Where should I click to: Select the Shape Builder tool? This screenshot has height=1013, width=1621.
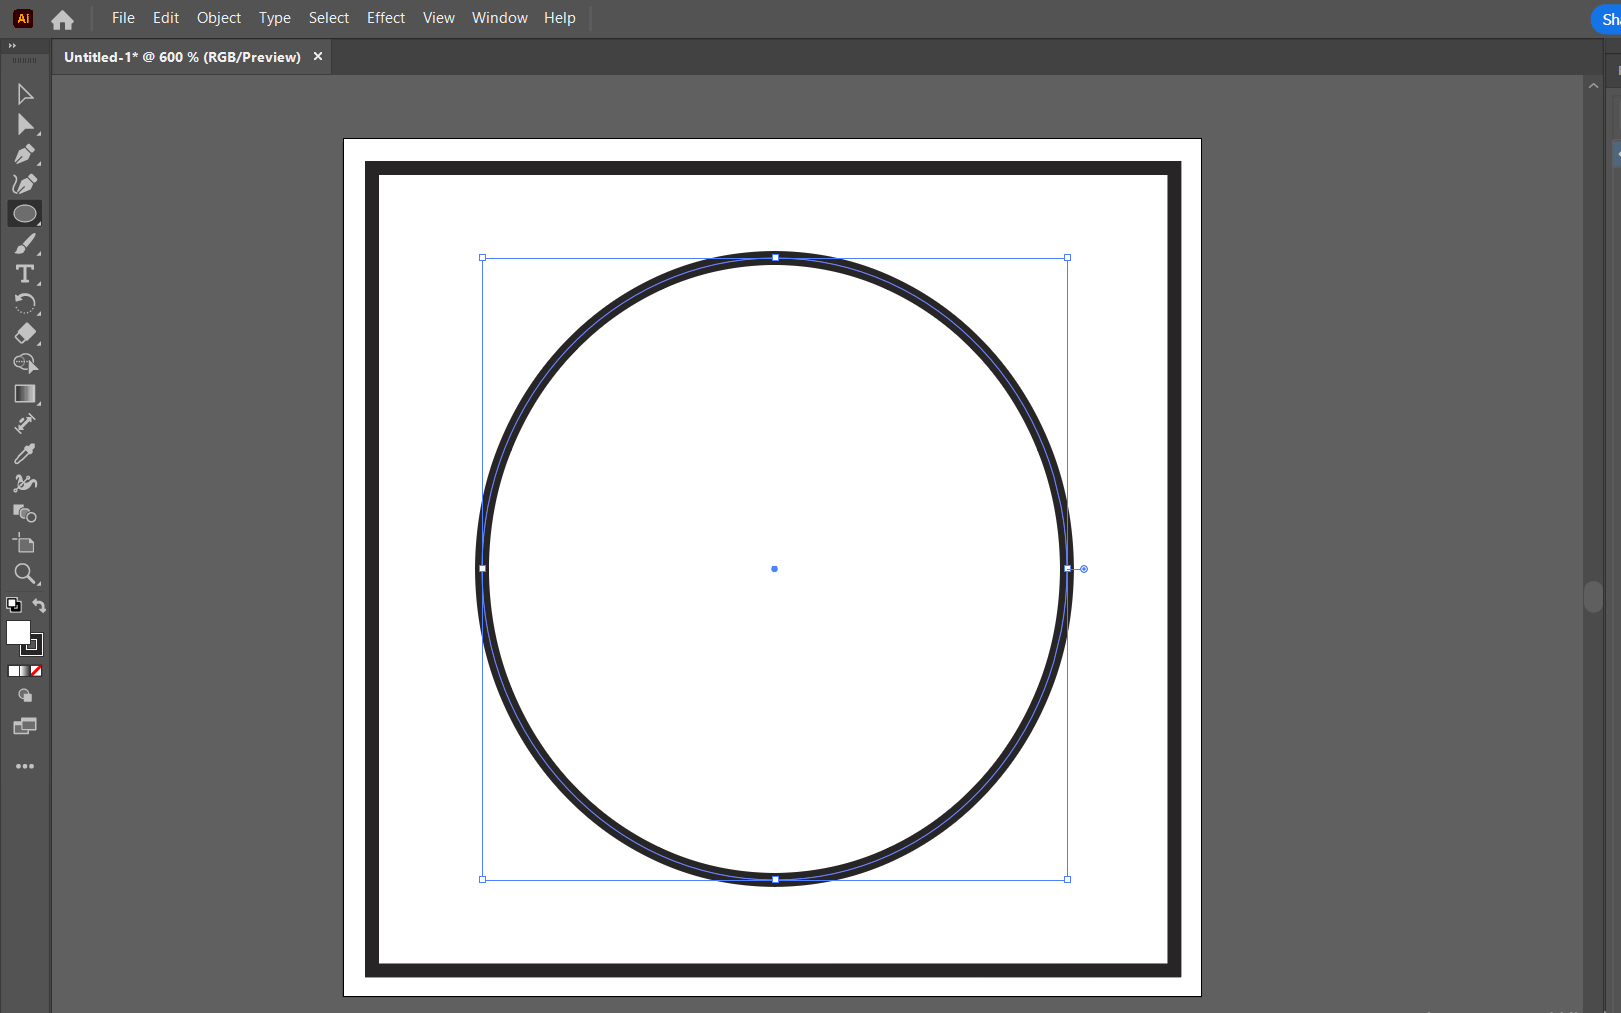click(25, 364)
